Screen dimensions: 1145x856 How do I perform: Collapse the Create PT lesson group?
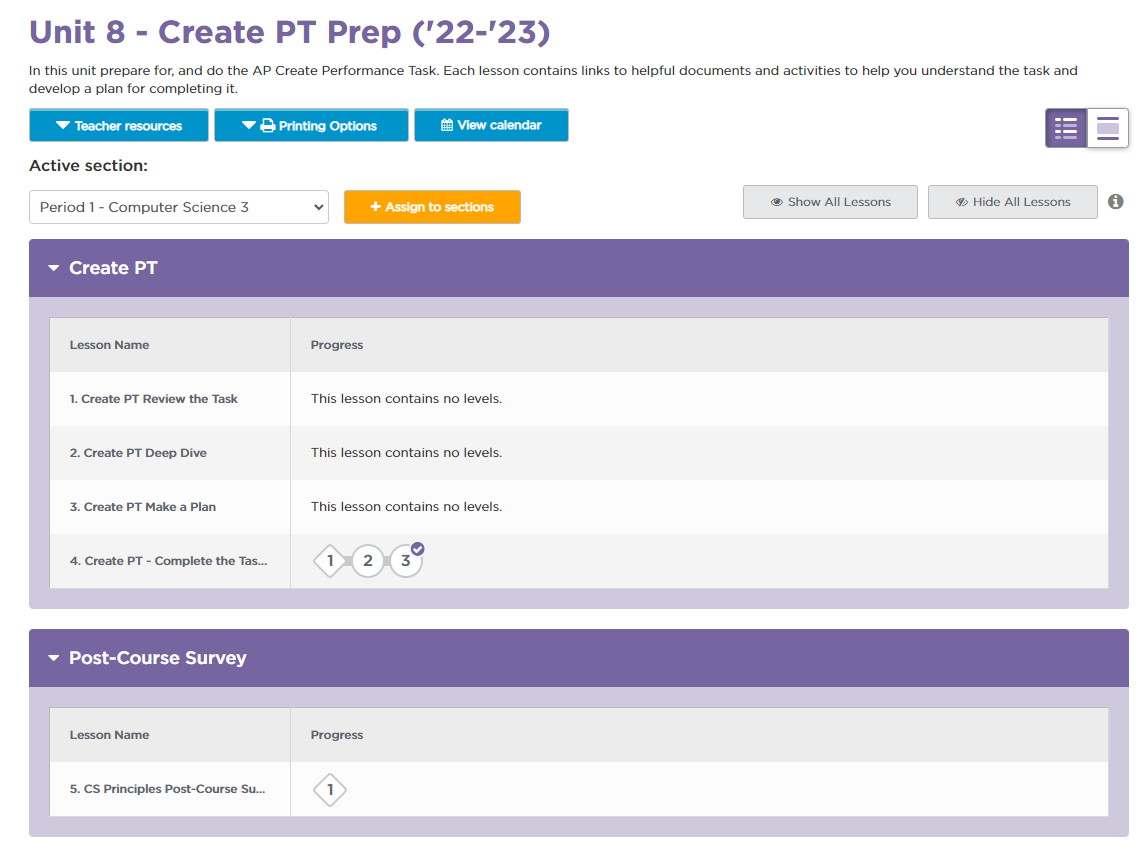(x=54, y=268)
